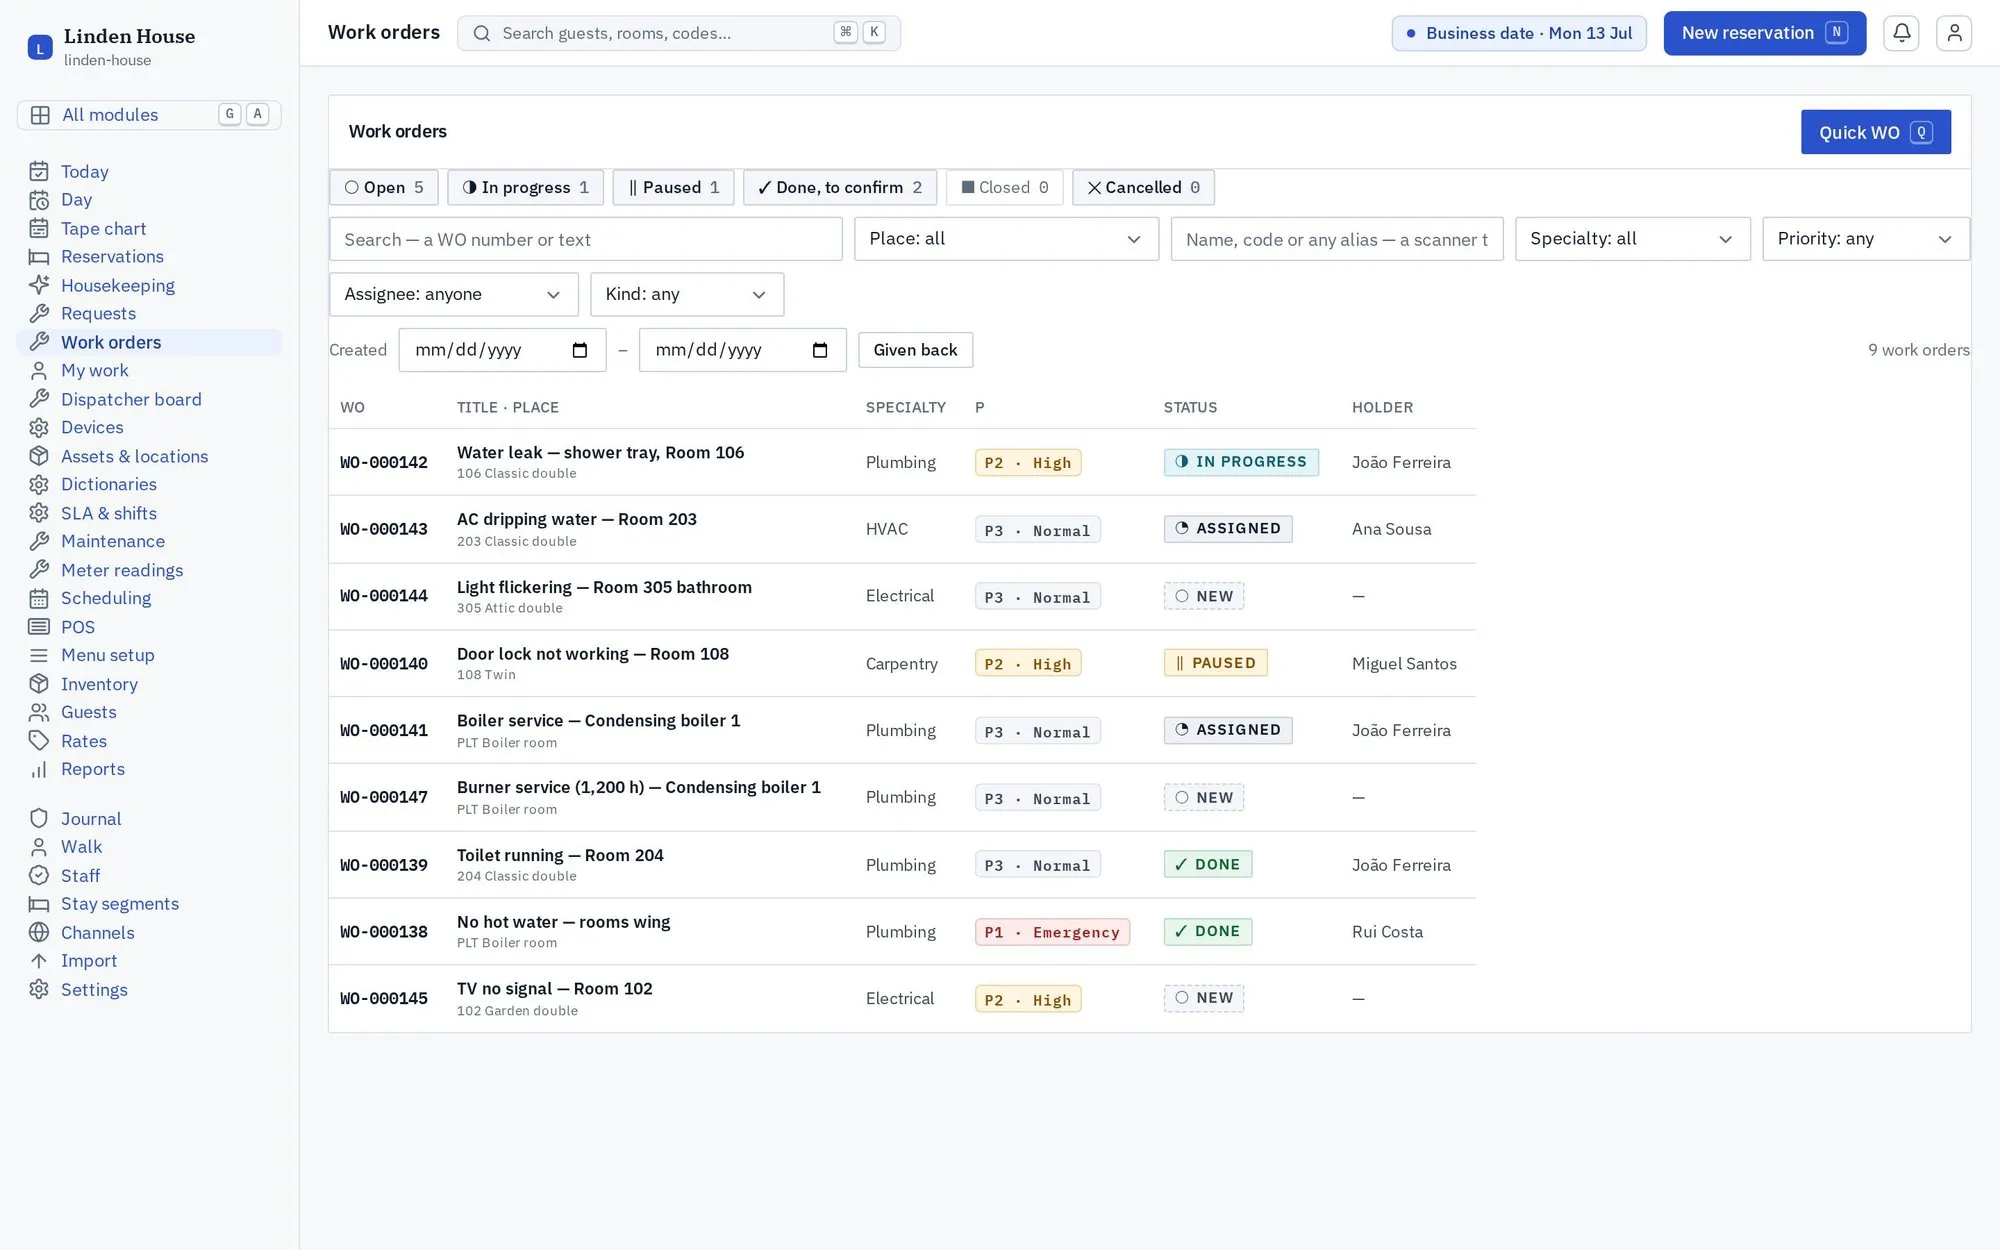Open the notifications bell icon
Screen dimensions: 2000x1250
1901,33
